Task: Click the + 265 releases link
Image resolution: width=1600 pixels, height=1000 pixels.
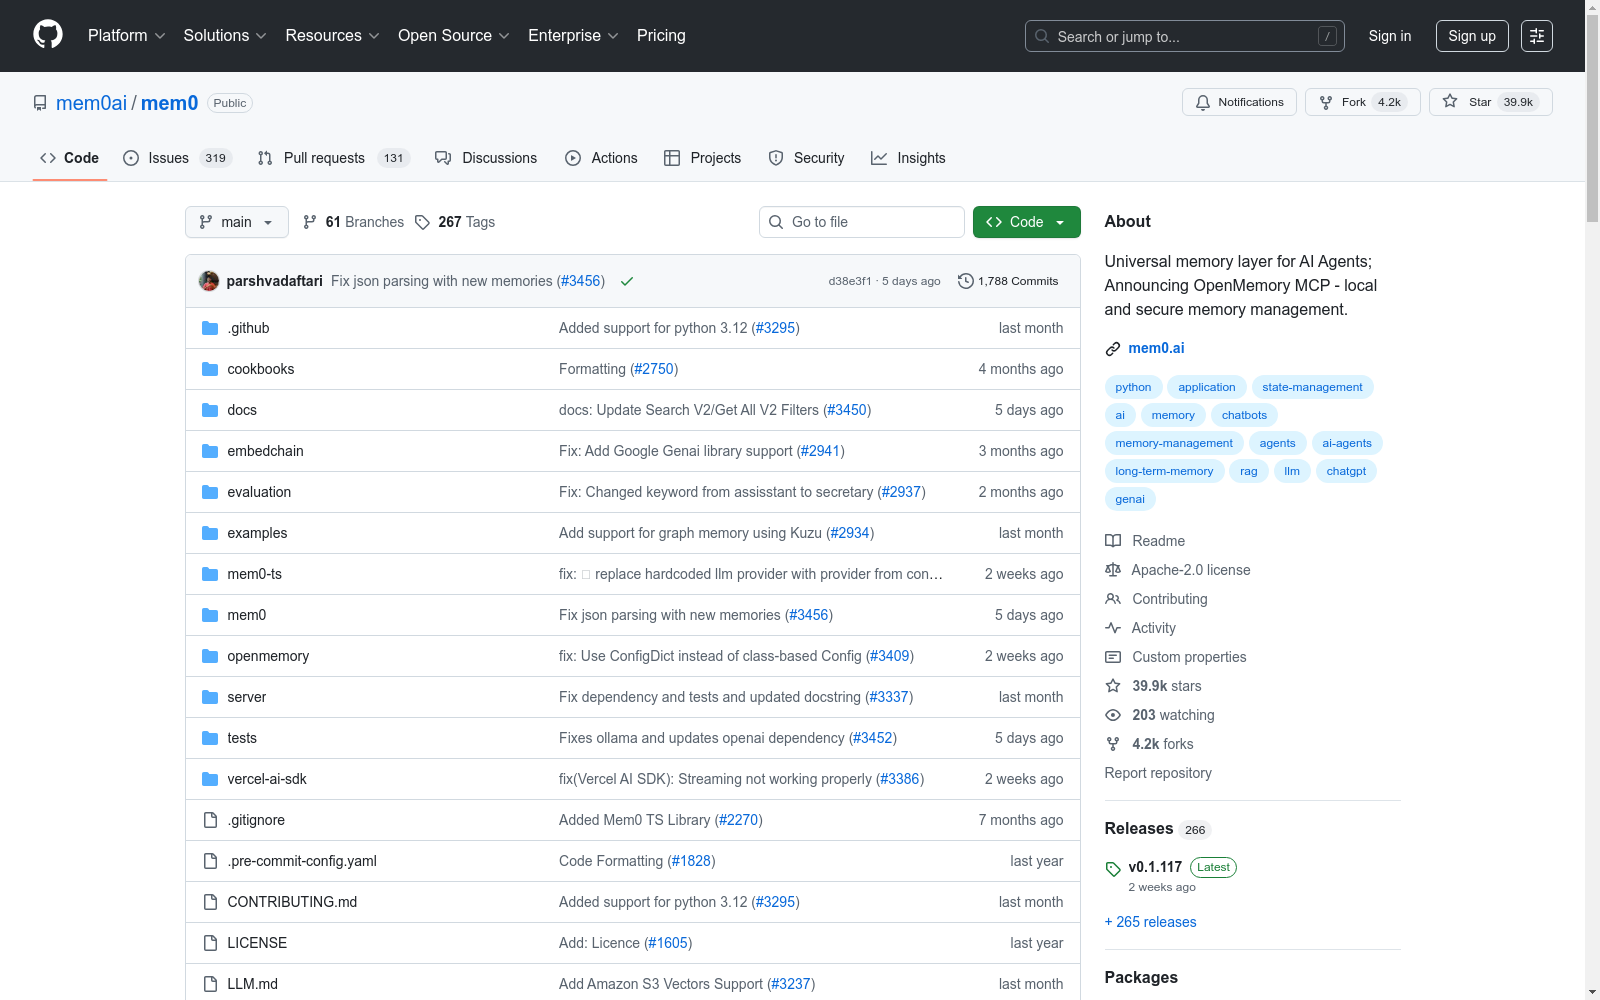Action: [1150, 922]
